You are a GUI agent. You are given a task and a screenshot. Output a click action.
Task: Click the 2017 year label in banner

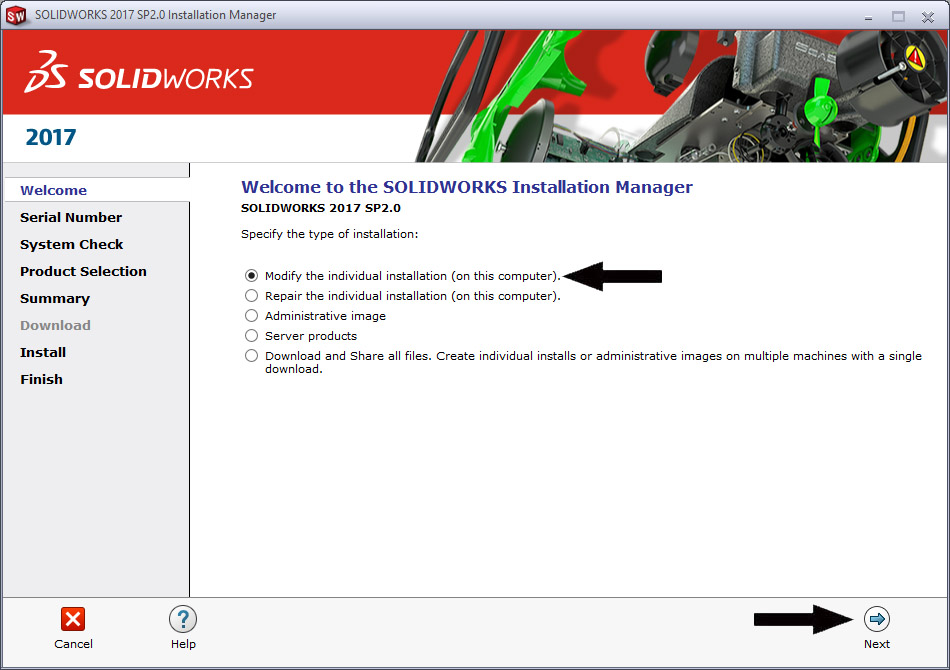pyautogui.click(x=51, y=138)
